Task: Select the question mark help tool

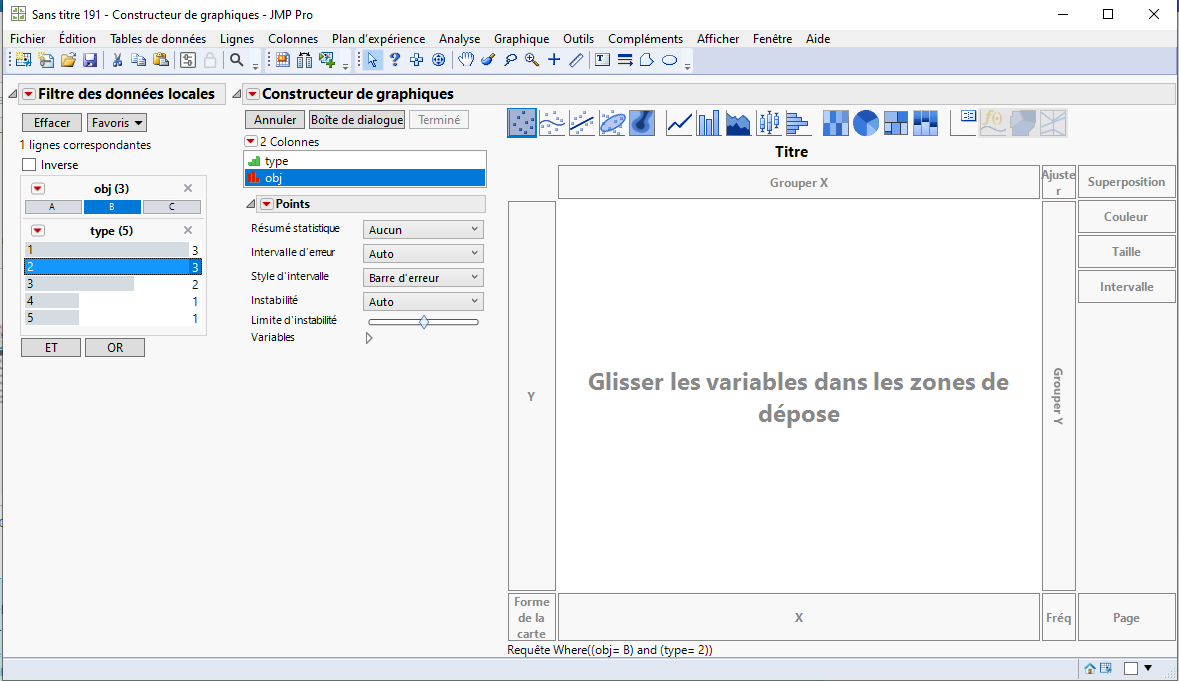Action: click(395, 60)
